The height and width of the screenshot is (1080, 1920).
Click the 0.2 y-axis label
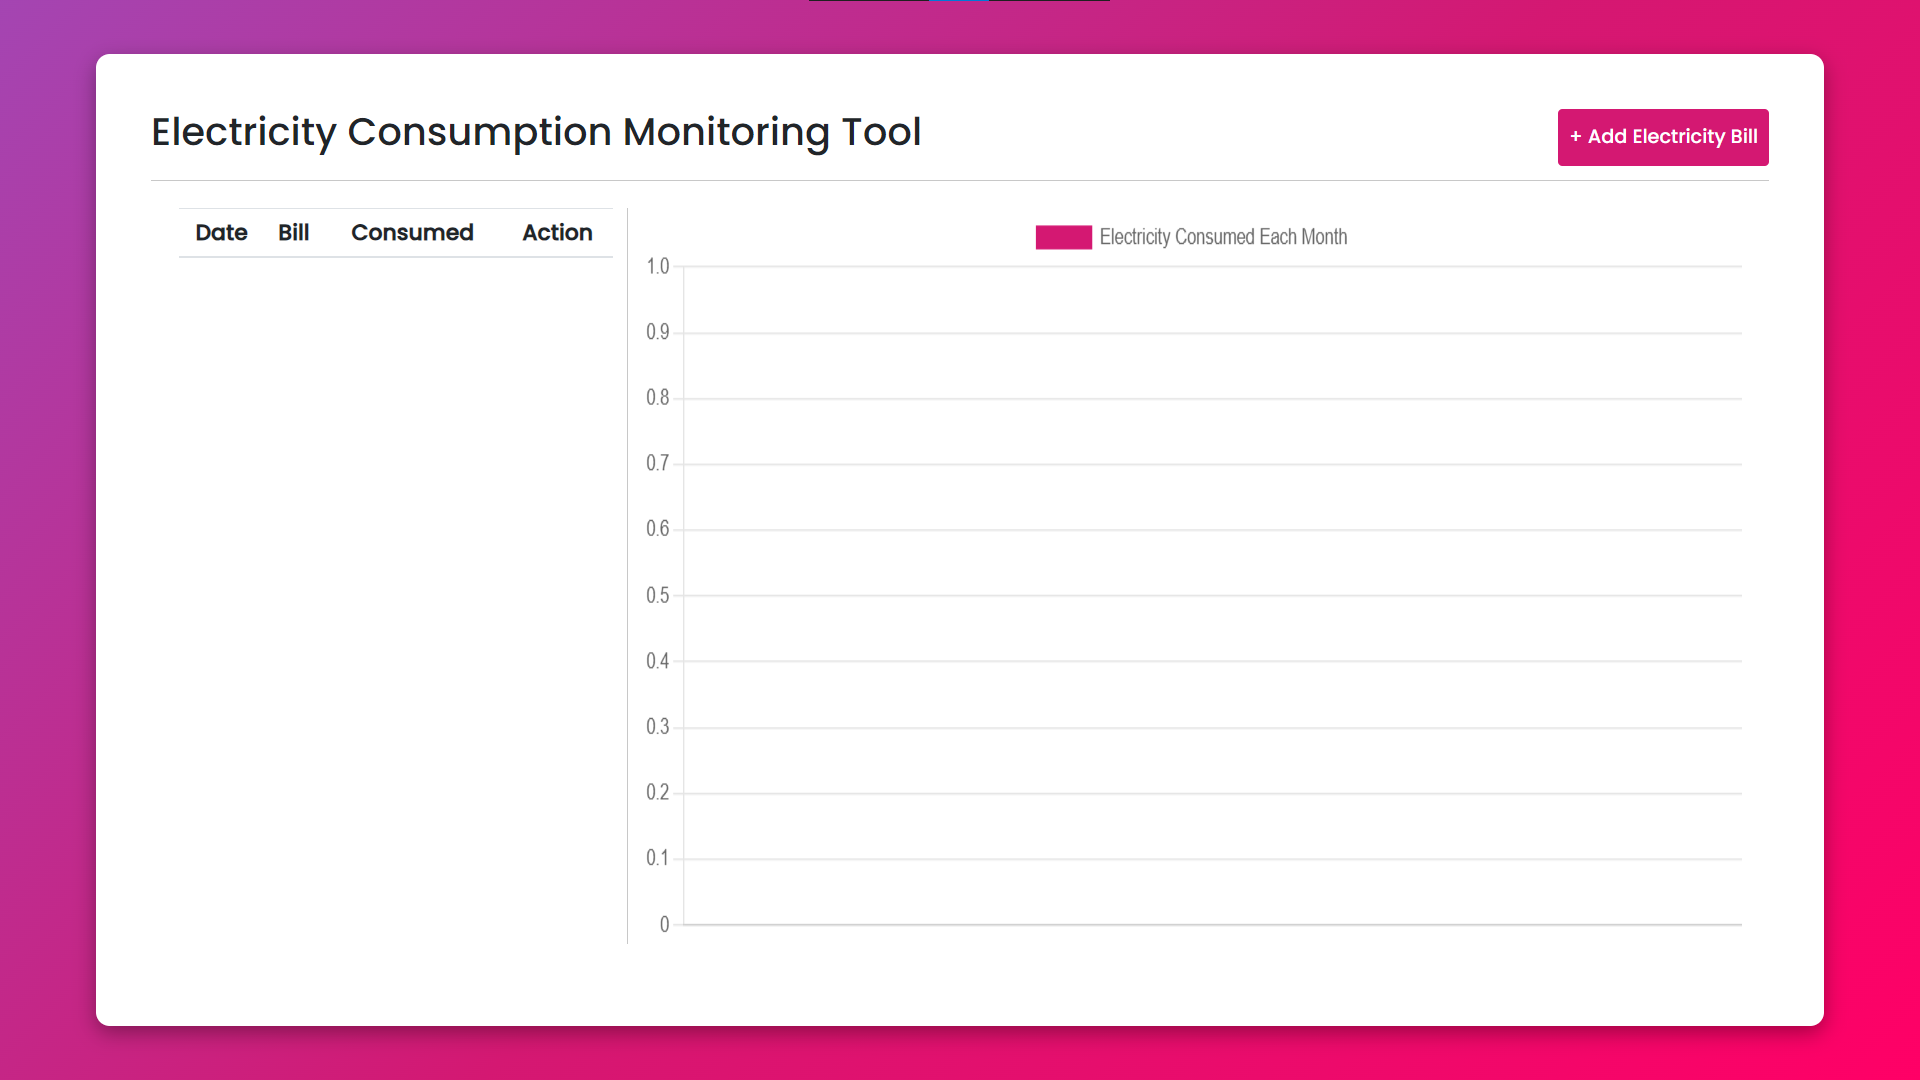657,792
